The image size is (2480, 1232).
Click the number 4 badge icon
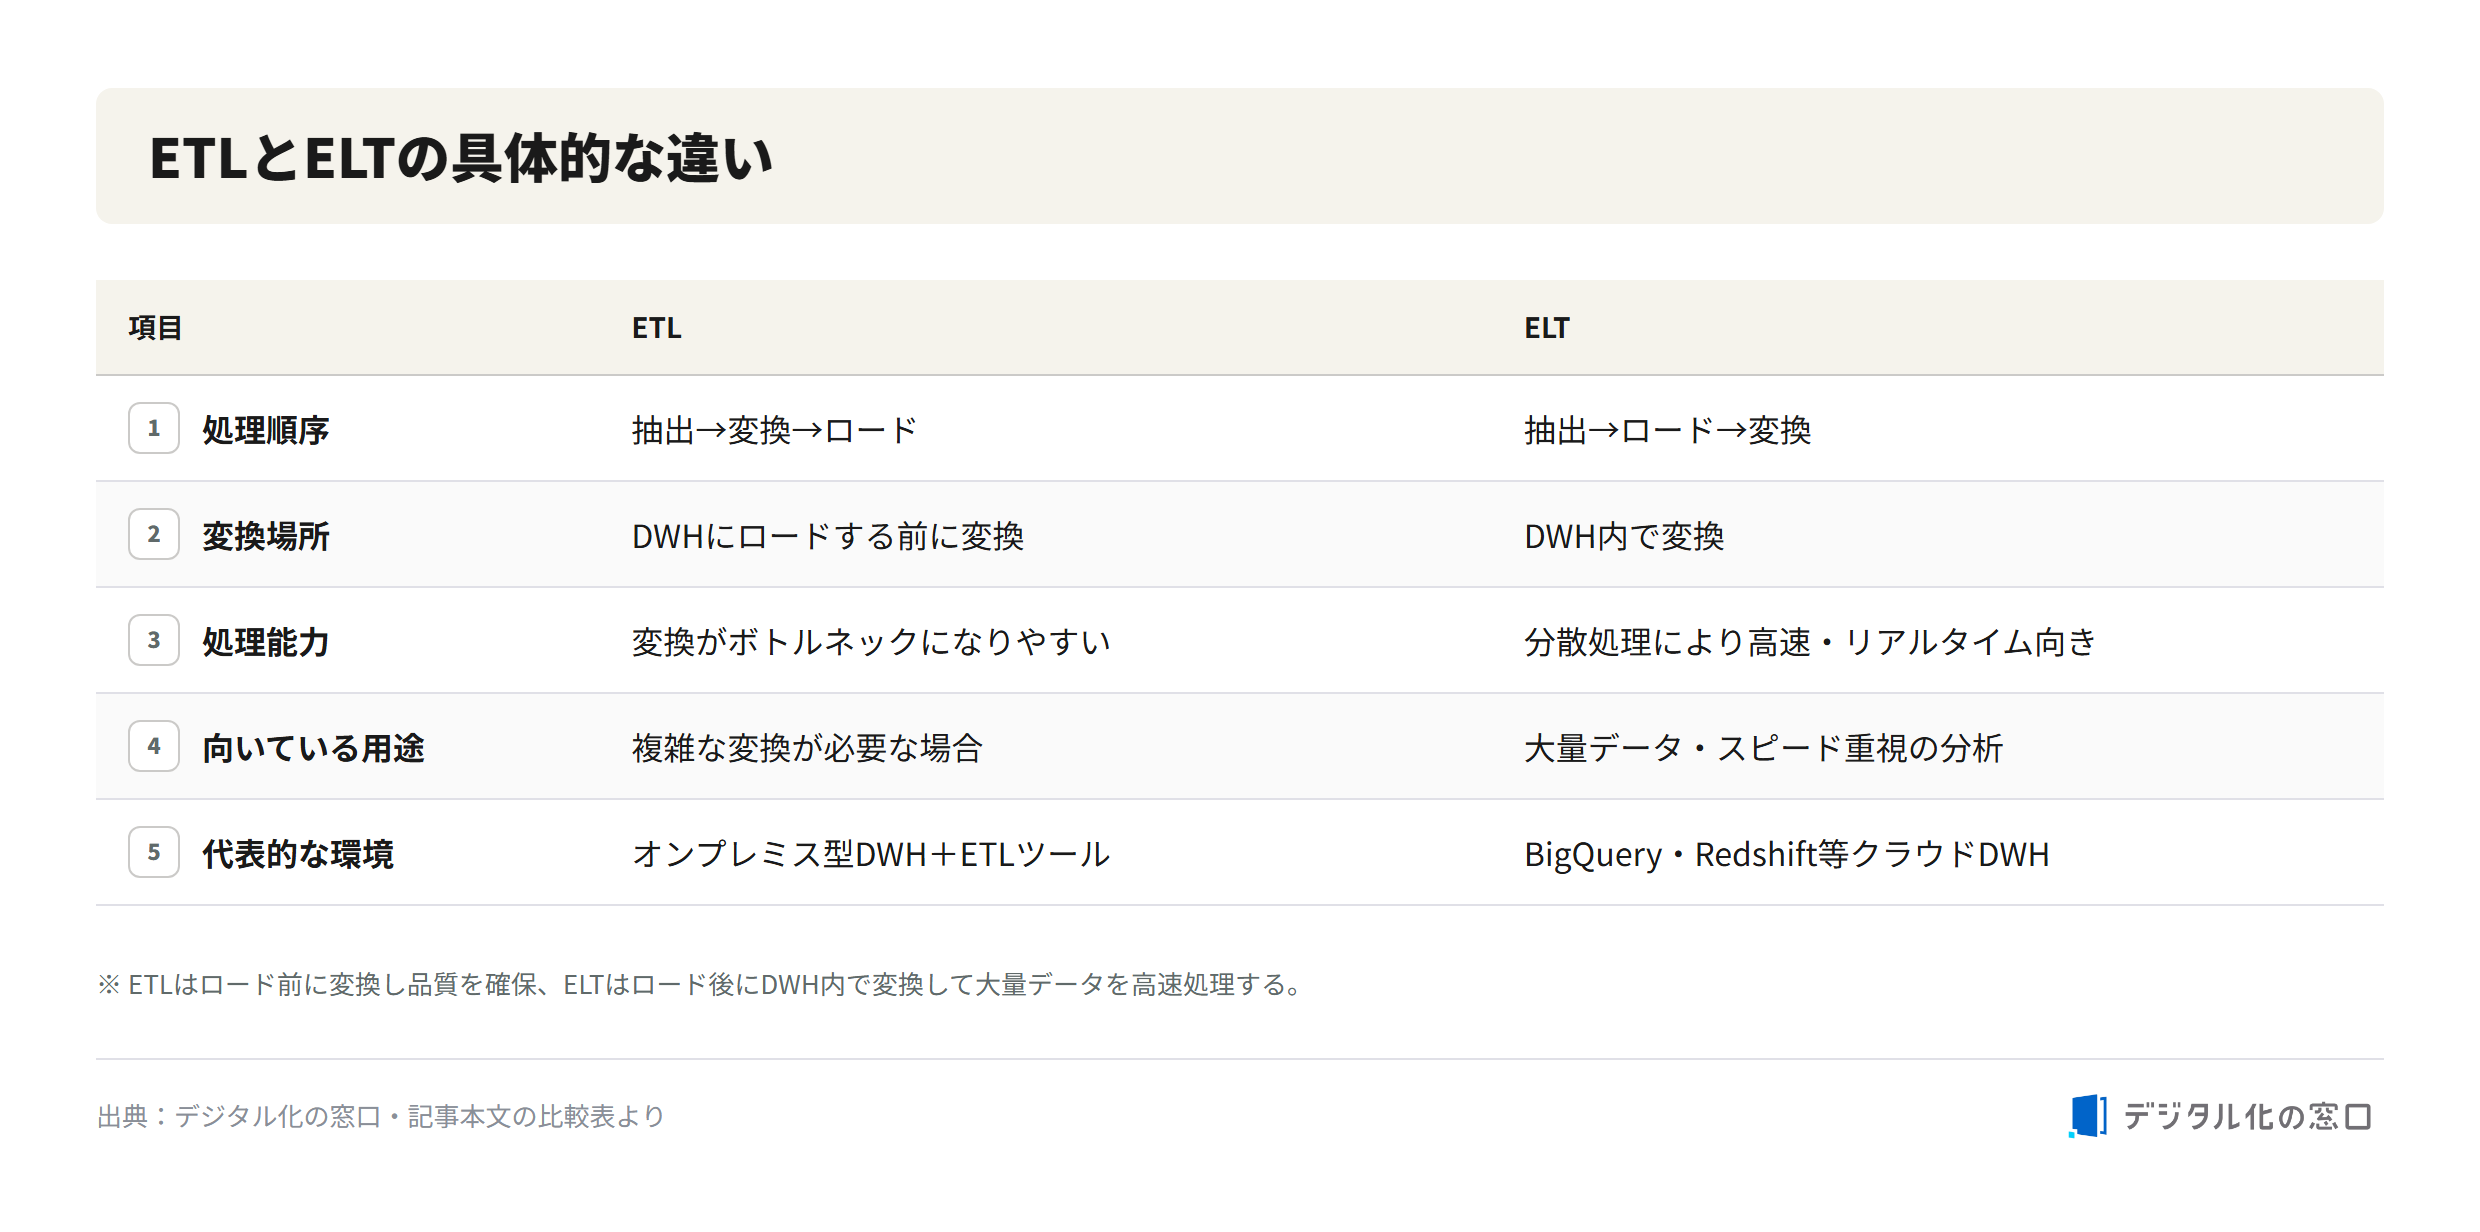(154, 746)
